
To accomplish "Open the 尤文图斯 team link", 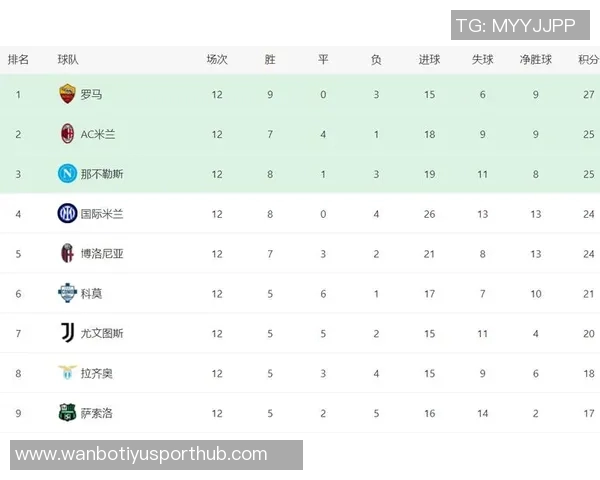I will click(102, 333).
